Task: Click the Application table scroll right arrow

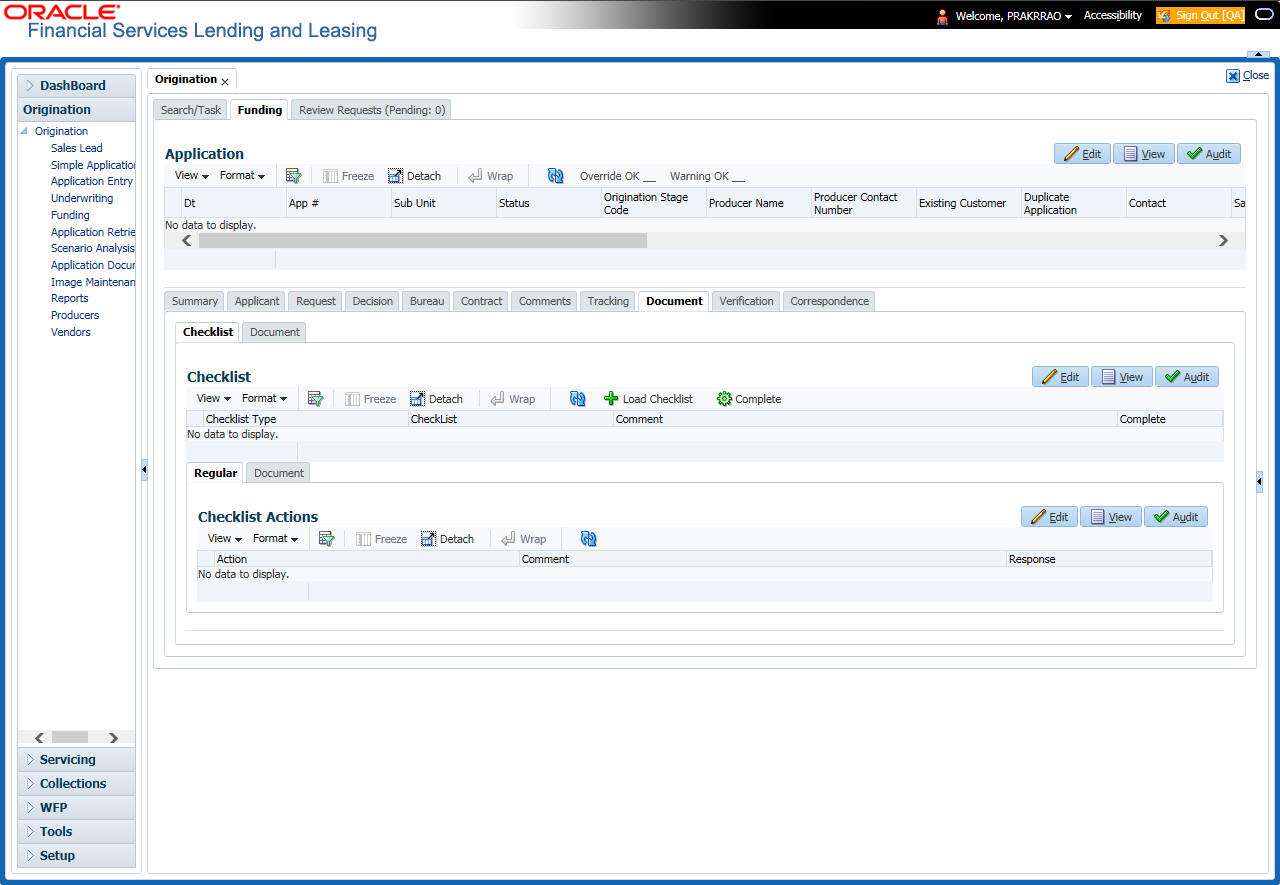Action: pyautogui.click(x=1223, y=241)
